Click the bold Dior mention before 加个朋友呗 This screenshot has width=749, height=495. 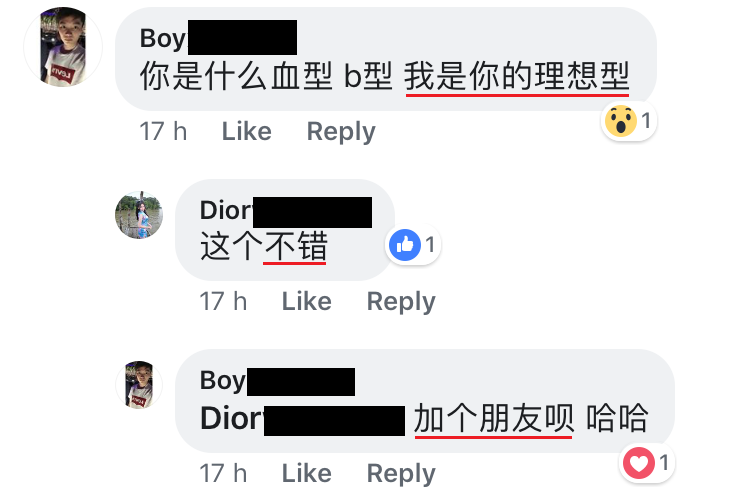click(302, 420)
